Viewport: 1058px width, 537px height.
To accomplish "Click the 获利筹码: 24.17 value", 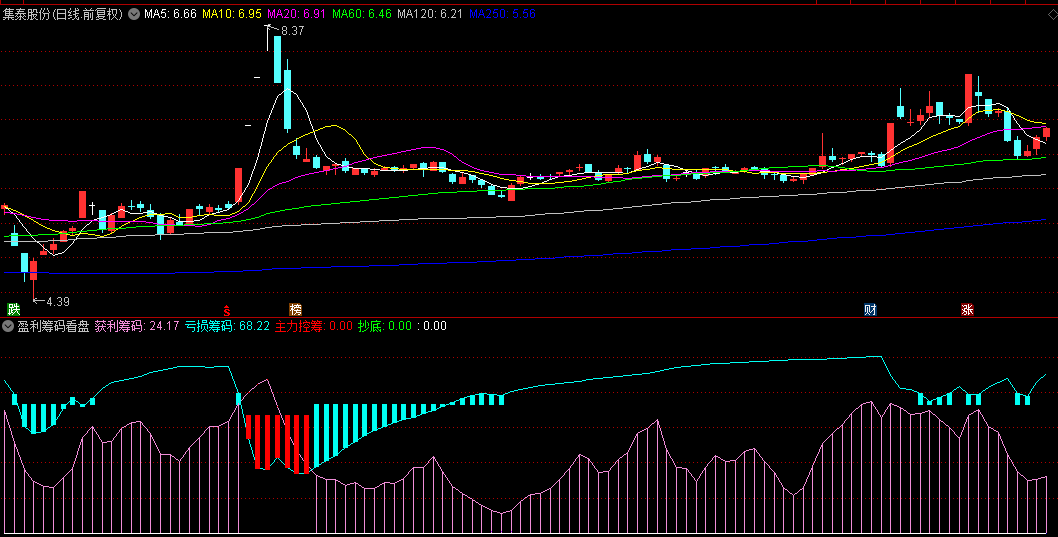I will click(x=137, y=327).
